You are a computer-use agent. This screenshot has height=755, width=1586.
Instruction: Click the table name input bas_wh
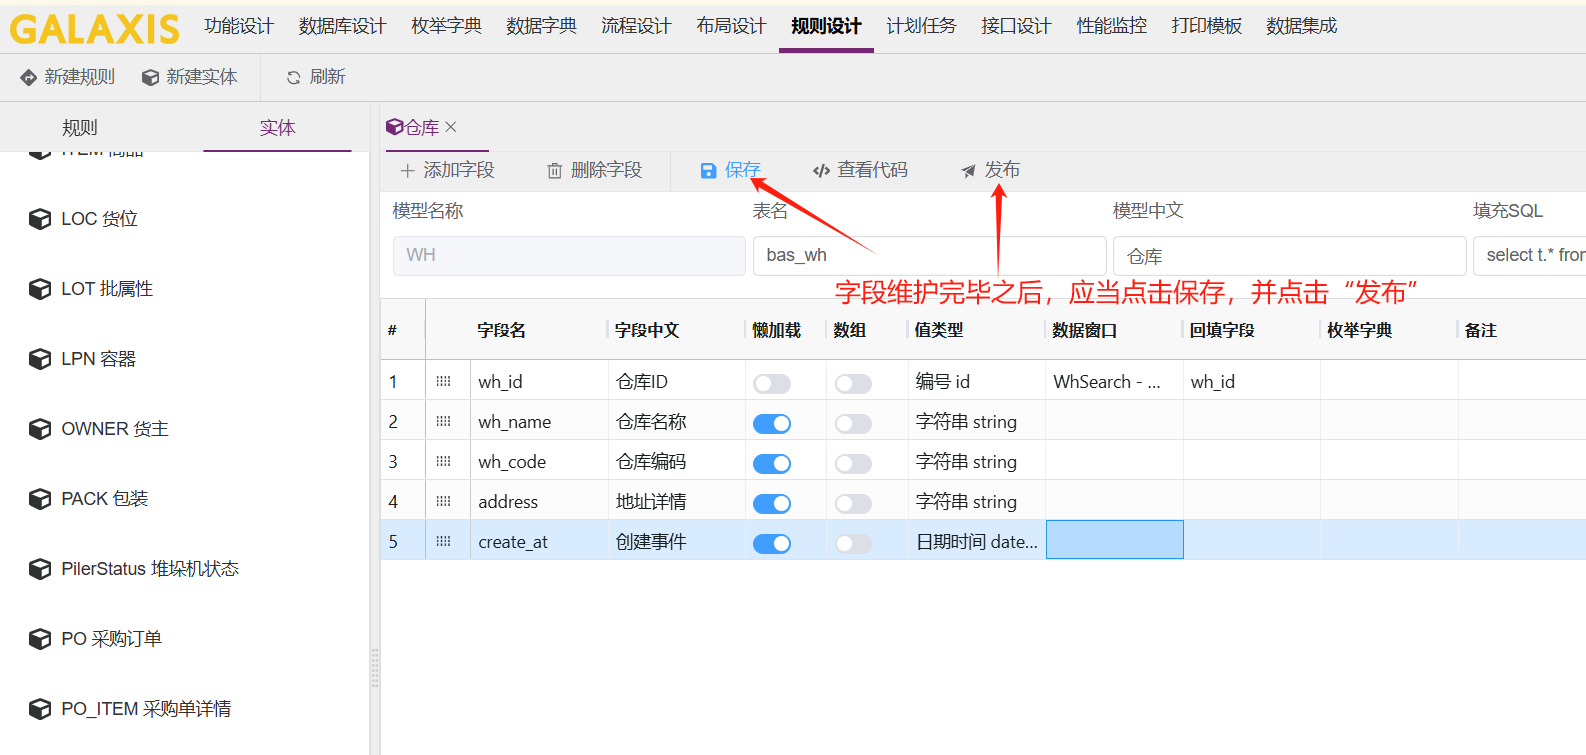pyautogui.click(x=928, y=255)
